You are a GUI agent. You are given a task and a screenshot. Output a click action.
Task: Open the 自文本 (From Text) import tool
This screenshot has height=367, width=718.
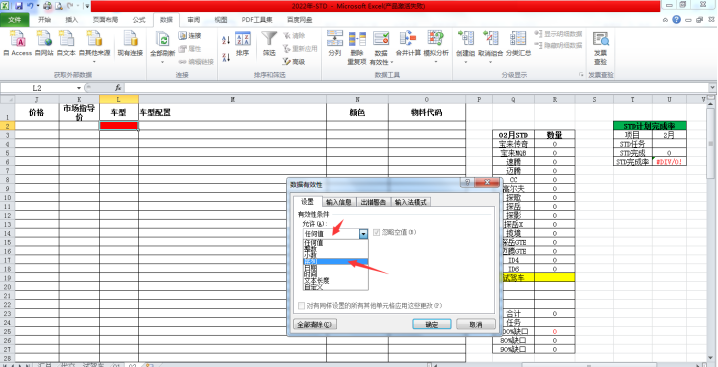(66, 44)
